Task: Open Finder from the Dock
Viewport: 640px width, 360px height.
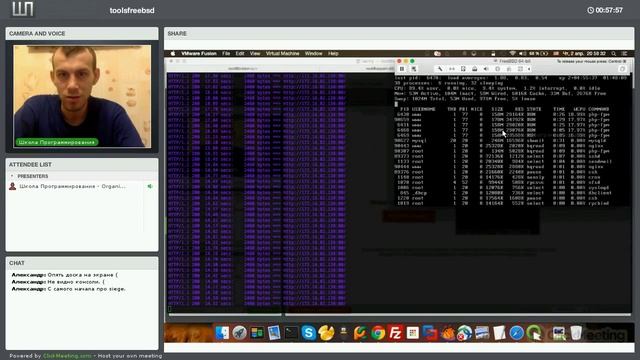Action: pyautogui.click(x=222, y=333)
